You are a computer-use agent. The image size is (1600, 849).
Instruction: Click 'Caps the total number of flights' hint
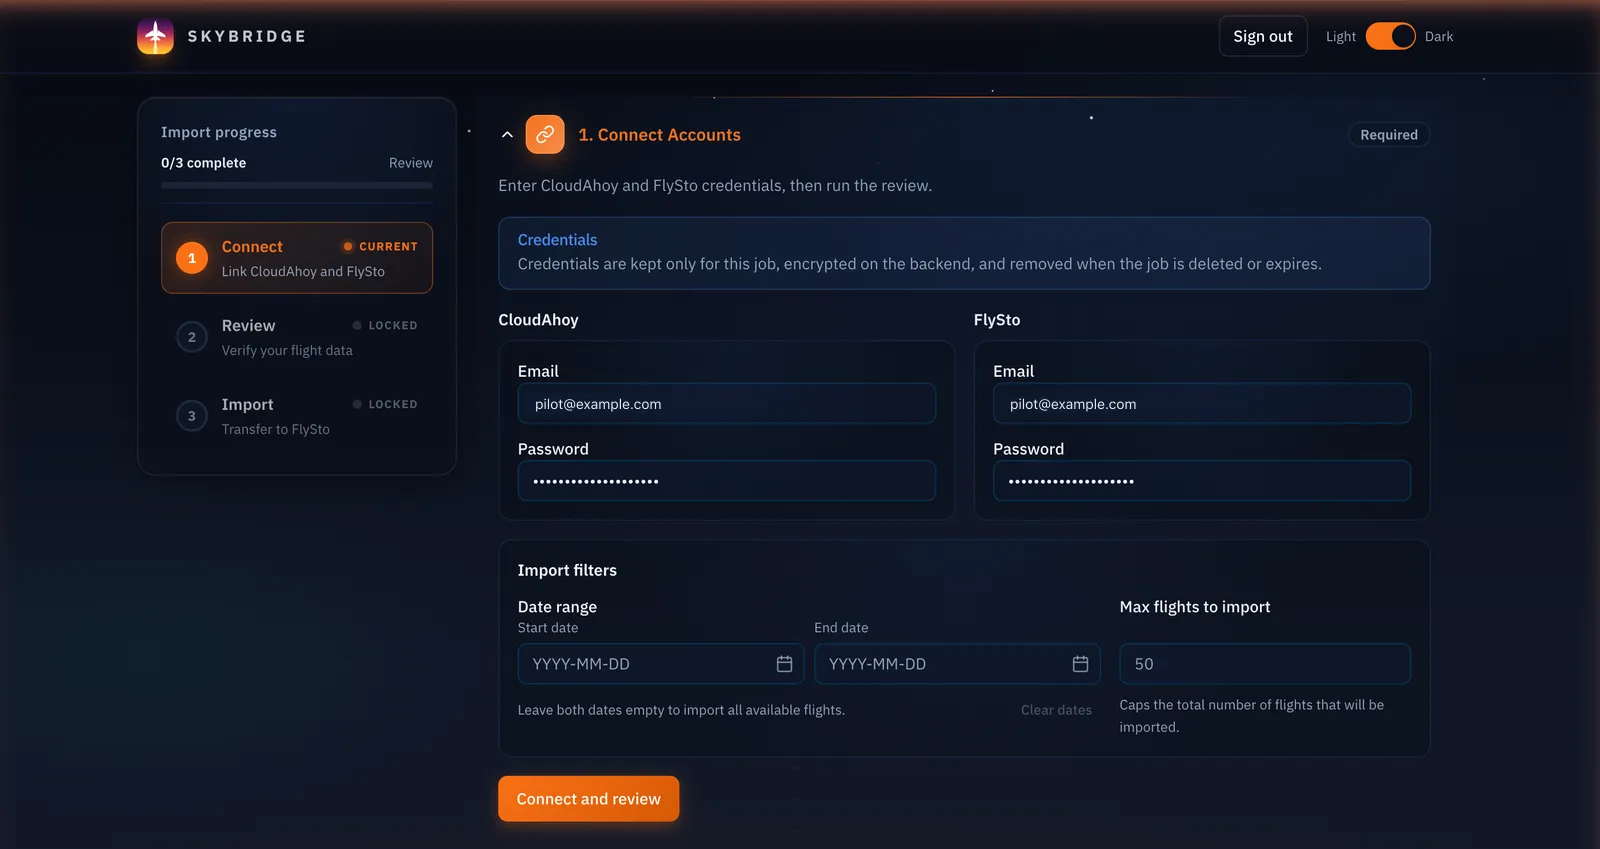[1251, 716]
